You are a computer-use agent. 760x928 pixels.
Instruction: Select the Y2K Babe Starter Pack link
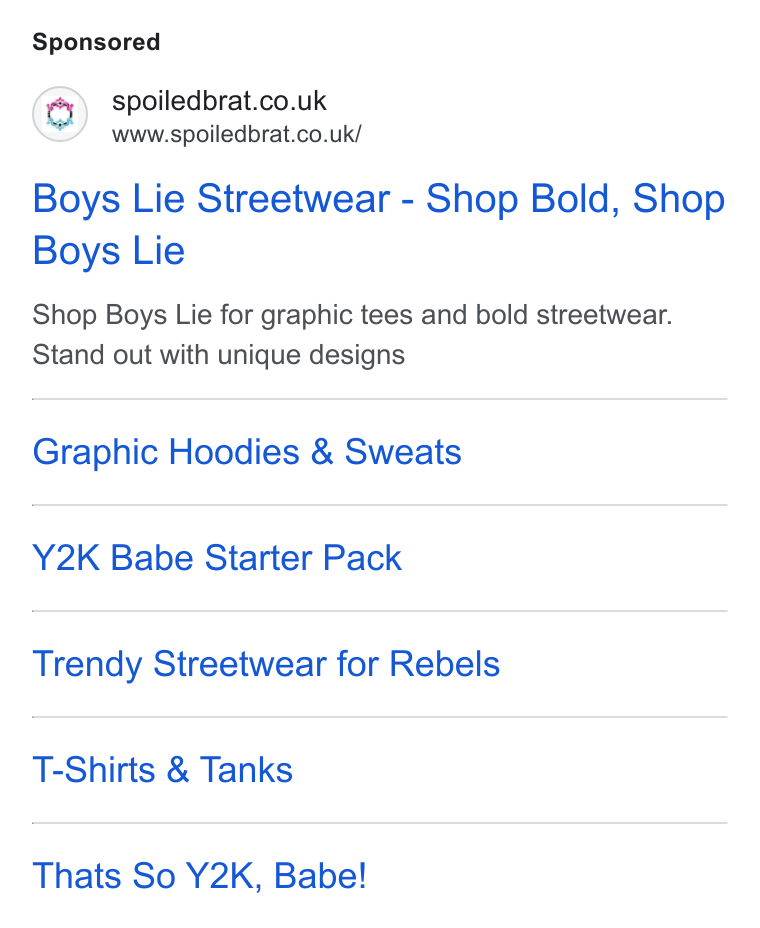217,558
